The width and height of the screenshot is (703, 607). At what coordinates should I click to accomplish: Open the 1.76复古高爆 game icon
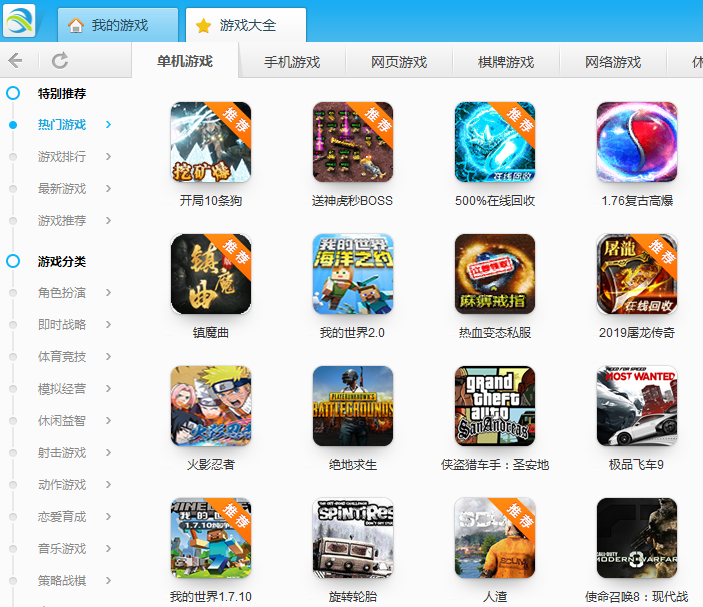coord(637,142)
